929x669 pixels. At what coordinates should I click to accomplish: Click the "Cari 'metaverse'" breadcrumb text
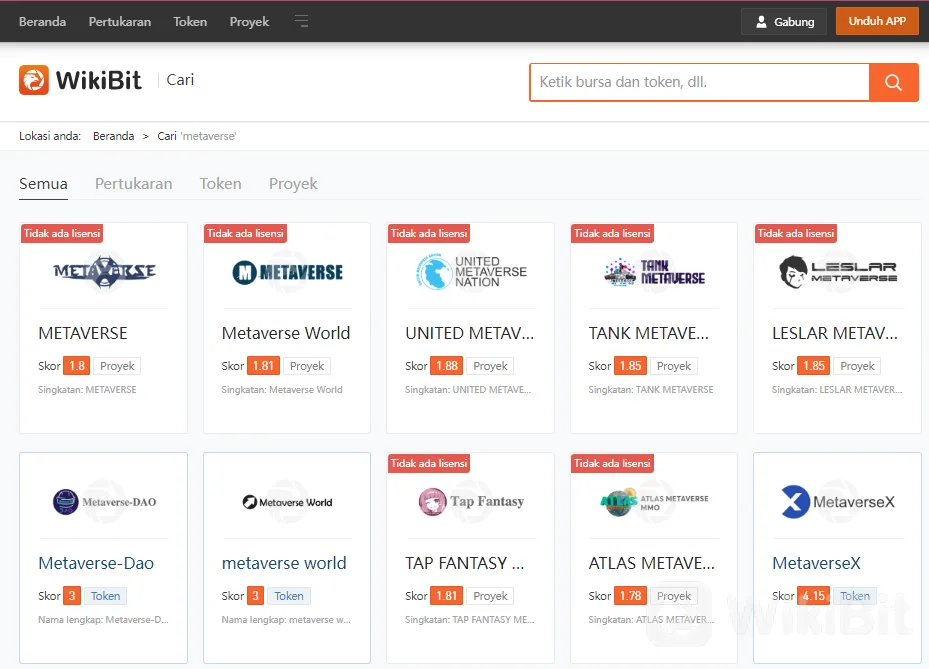(x=197, y=136)
